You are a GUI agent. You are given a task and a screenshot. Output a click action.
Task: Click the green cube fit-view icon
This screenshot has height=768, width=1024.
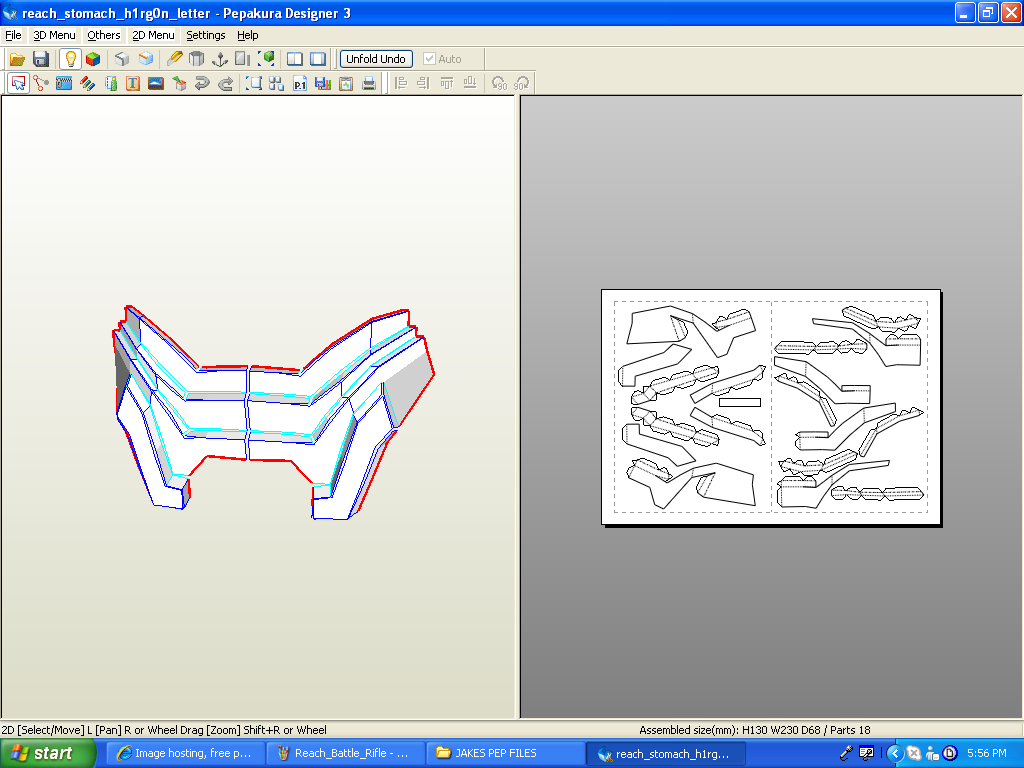click(266, 59)
